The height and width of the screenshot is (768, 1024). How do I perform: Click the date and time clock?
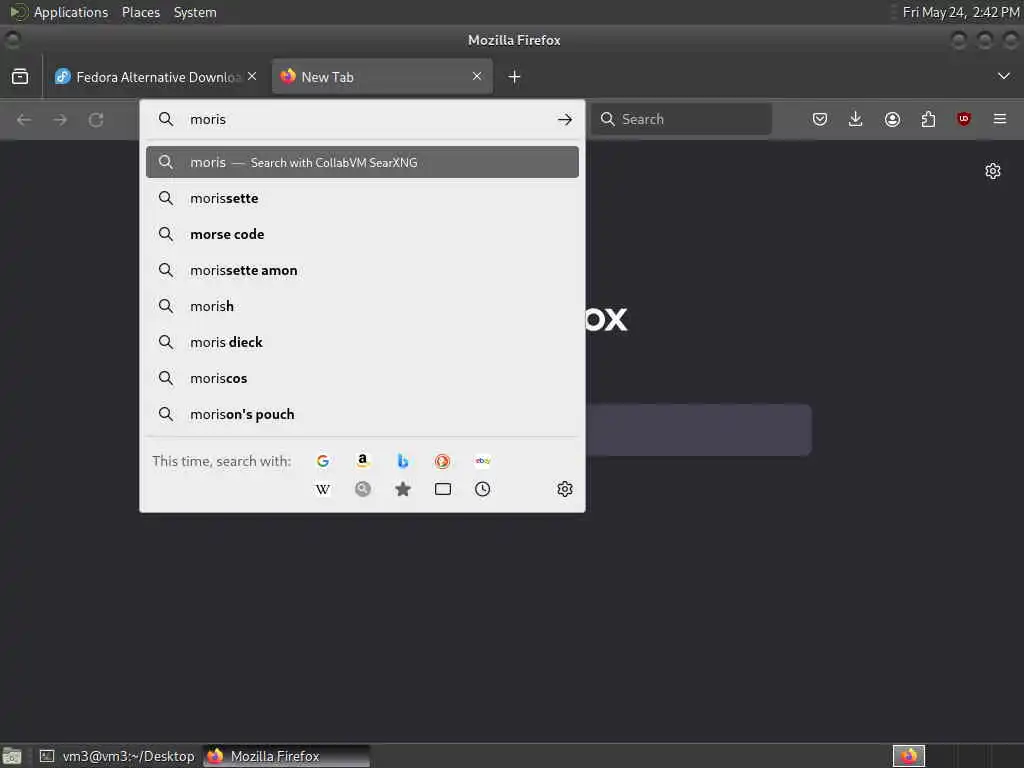click(961, 12)
